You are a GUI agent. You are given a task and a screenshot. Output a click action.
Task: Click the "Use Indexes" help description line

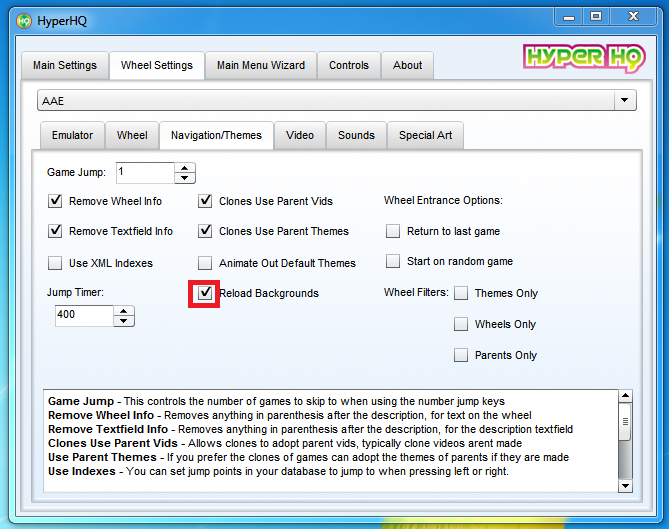(x=278, y=471)
